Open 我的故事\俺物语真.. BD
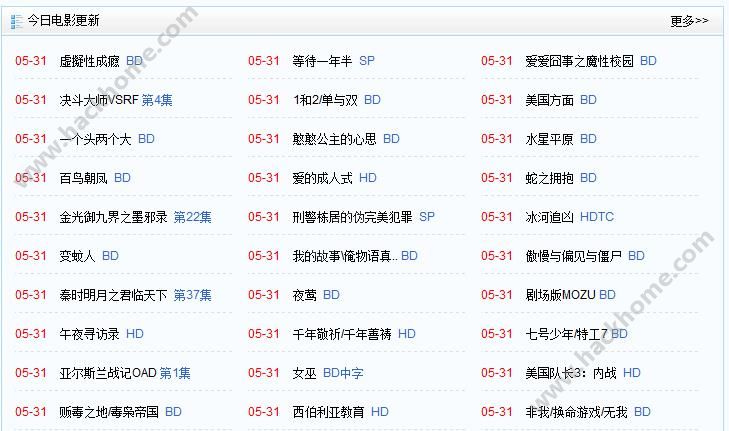 355,256
